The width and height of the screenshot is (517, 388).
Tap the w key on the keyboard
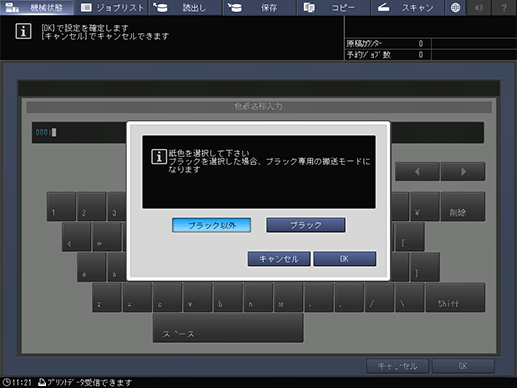[107, 237]
